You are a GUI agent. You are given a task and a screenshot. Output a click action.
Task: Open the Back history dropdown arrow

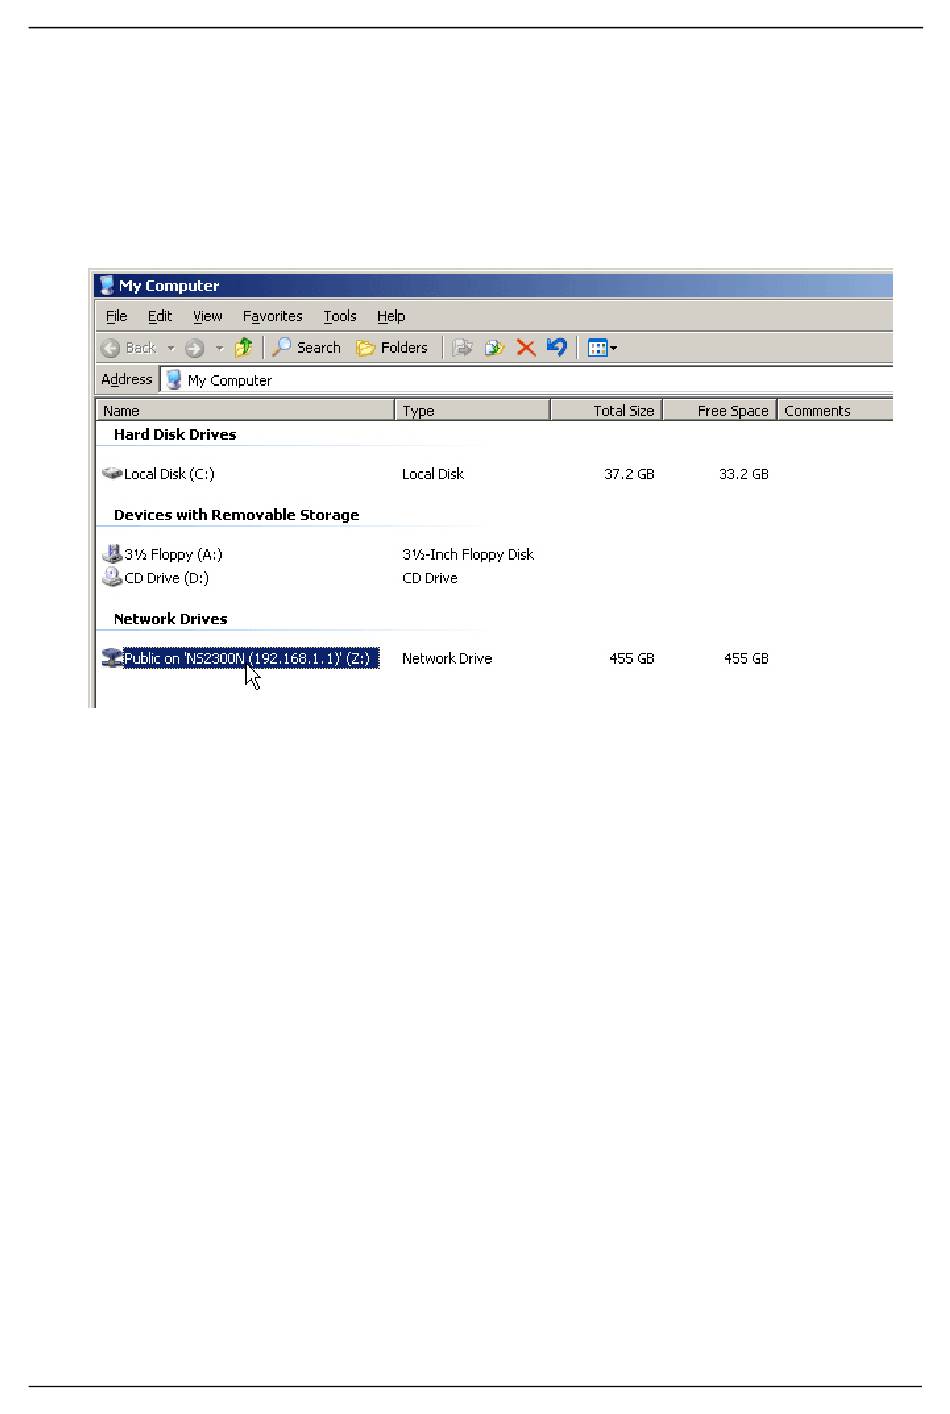(171, 348)
